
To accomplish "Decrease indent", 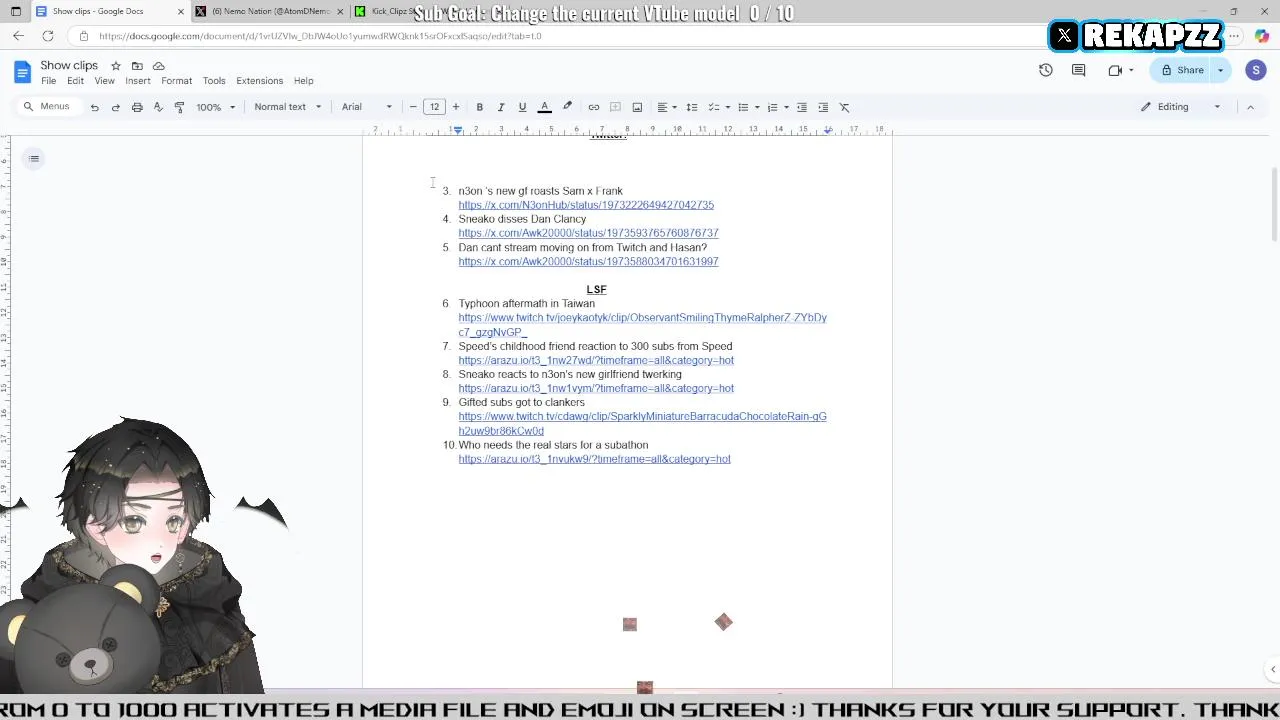I will (x=801, y=107).
